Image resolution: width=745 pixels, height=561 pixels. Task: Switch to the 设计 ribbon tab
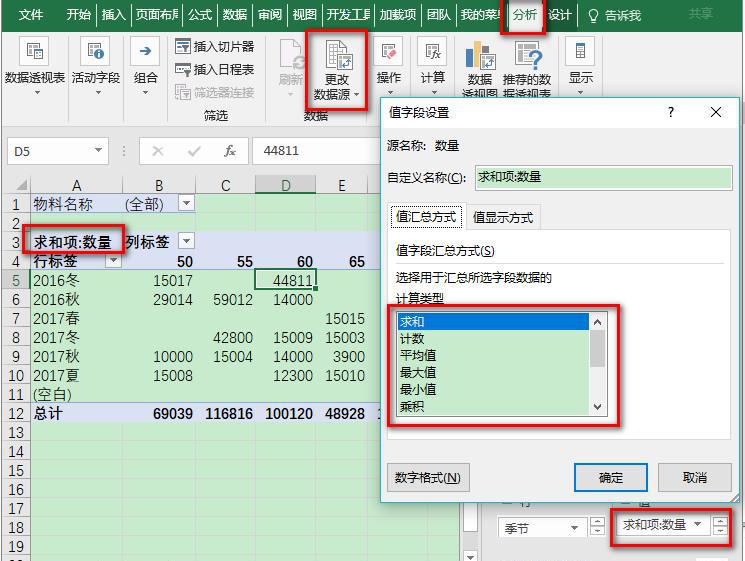tap(560, 15)
